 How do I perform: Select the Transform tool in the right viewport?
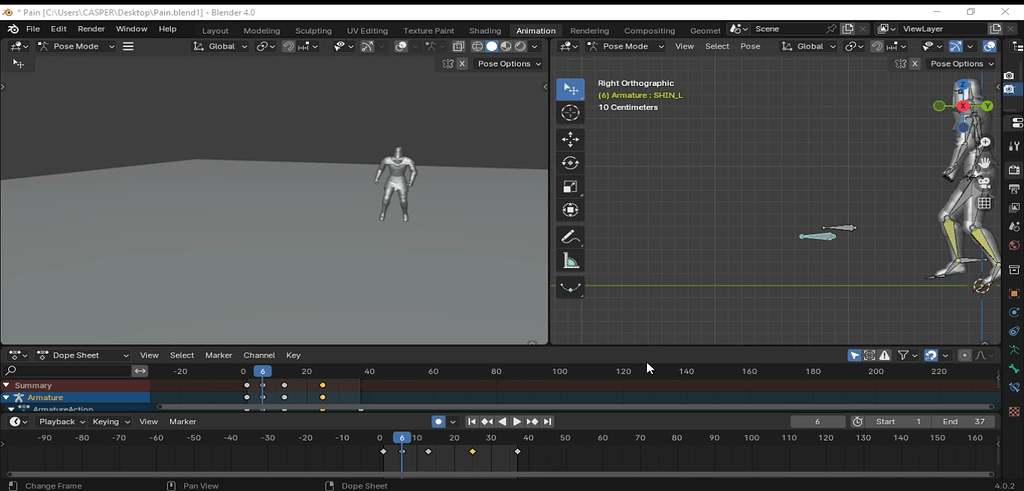pos(570,210)
